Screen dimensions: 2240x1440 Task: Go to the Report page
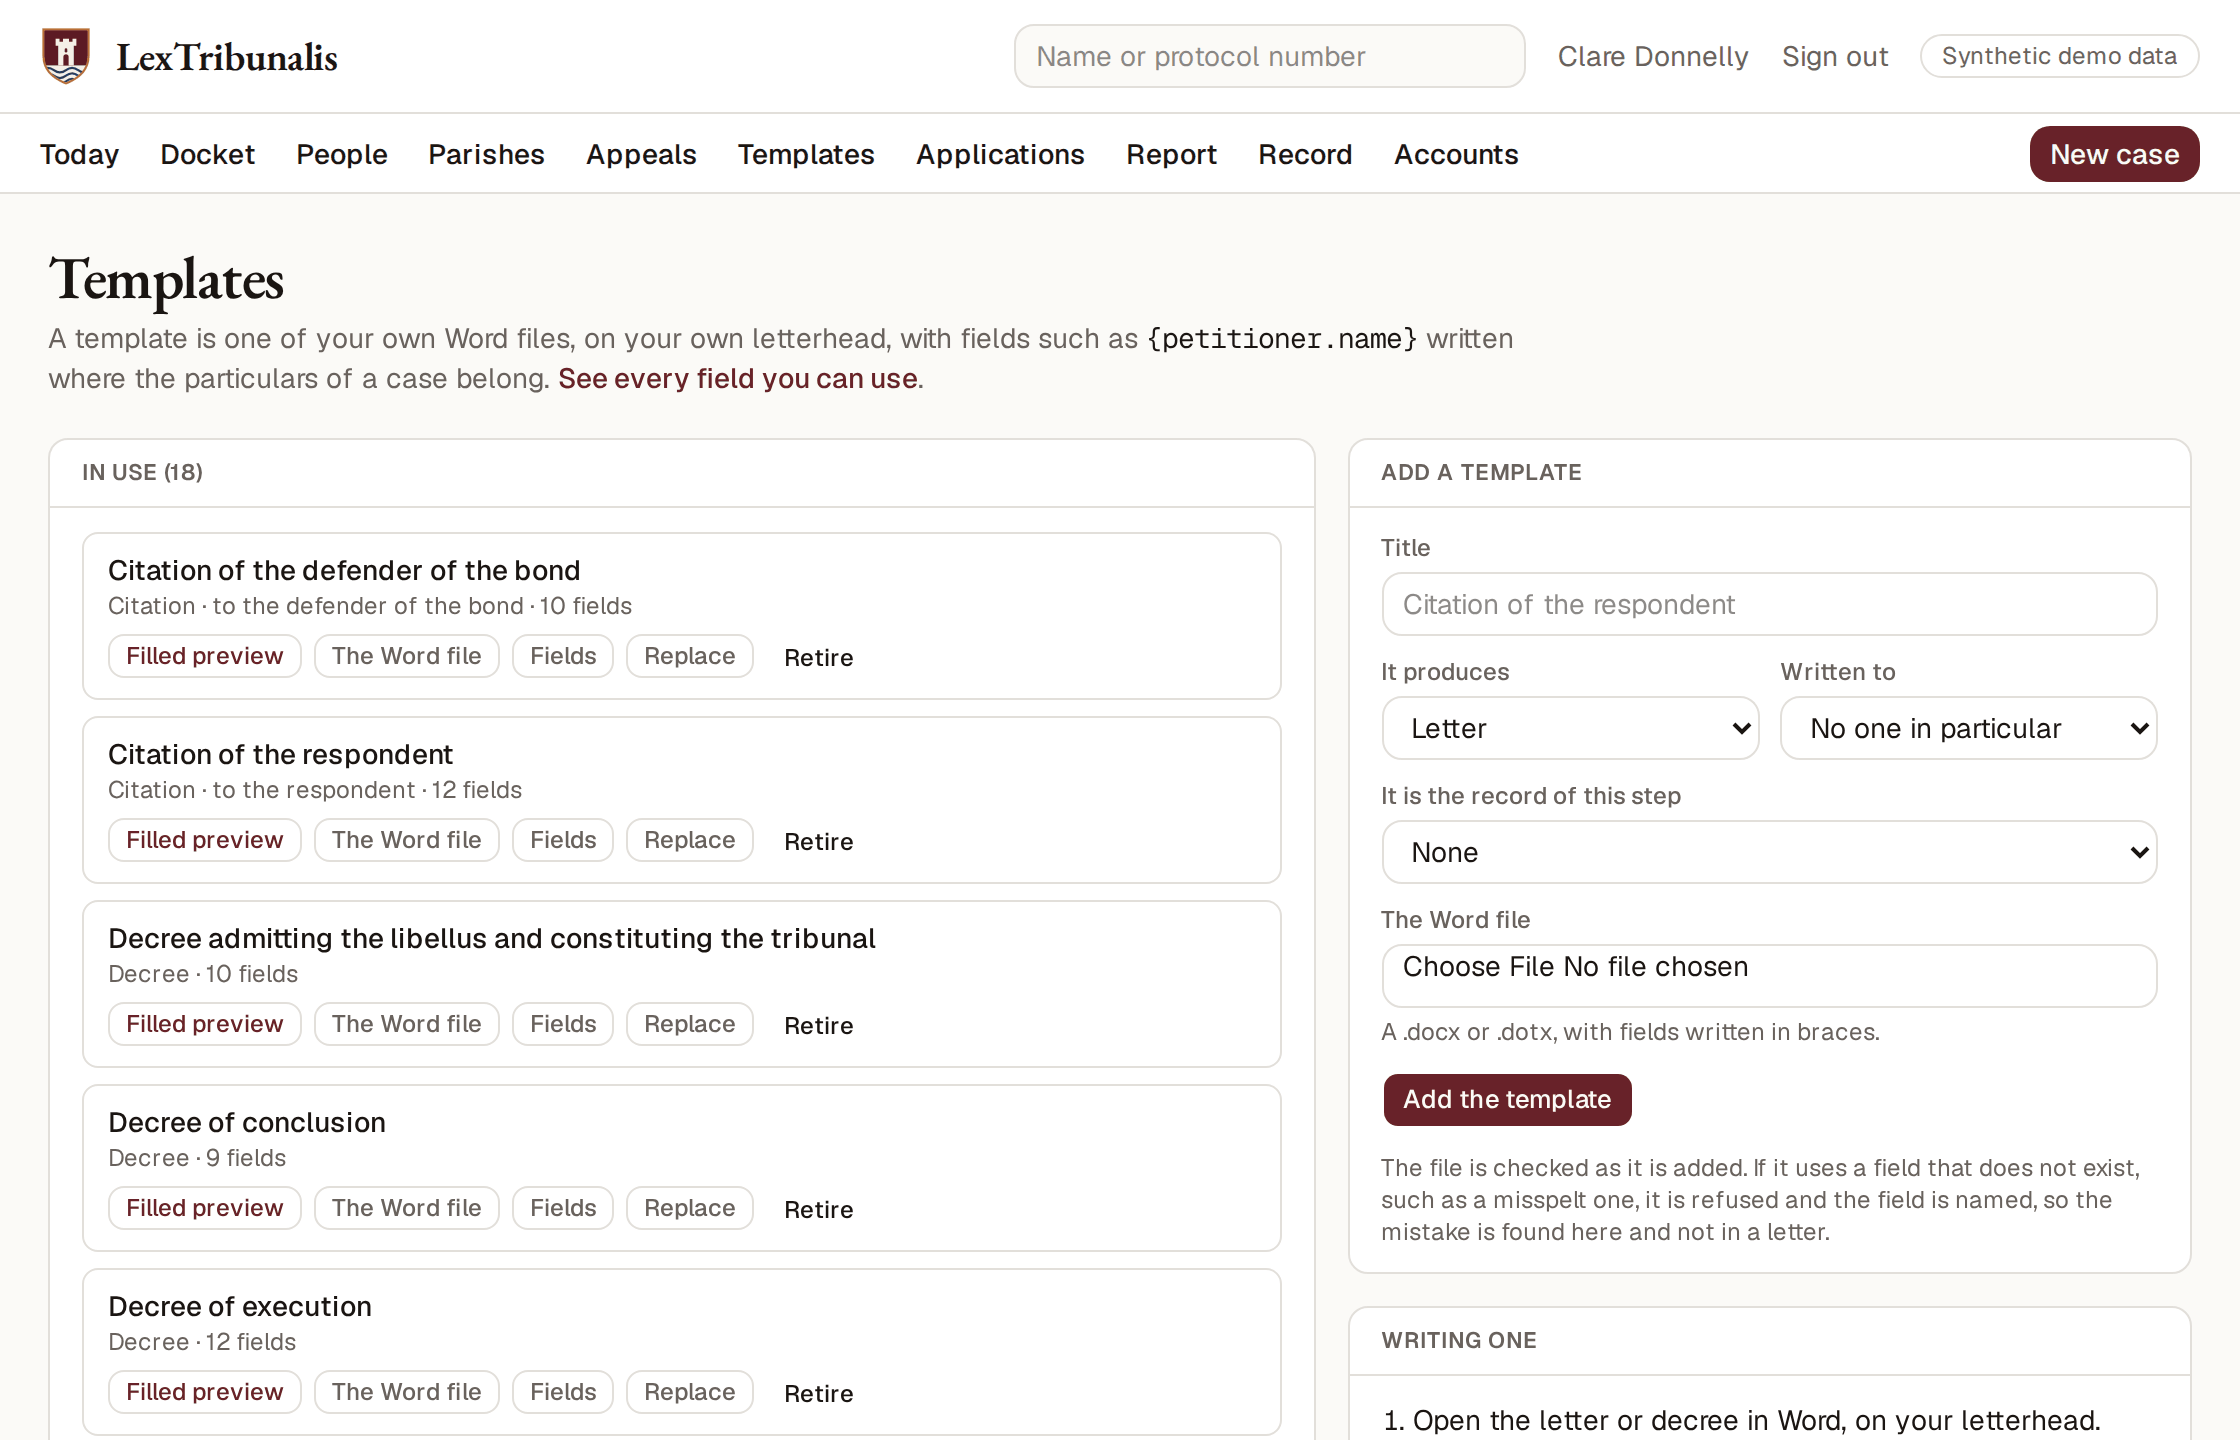tap(1171, 154)
